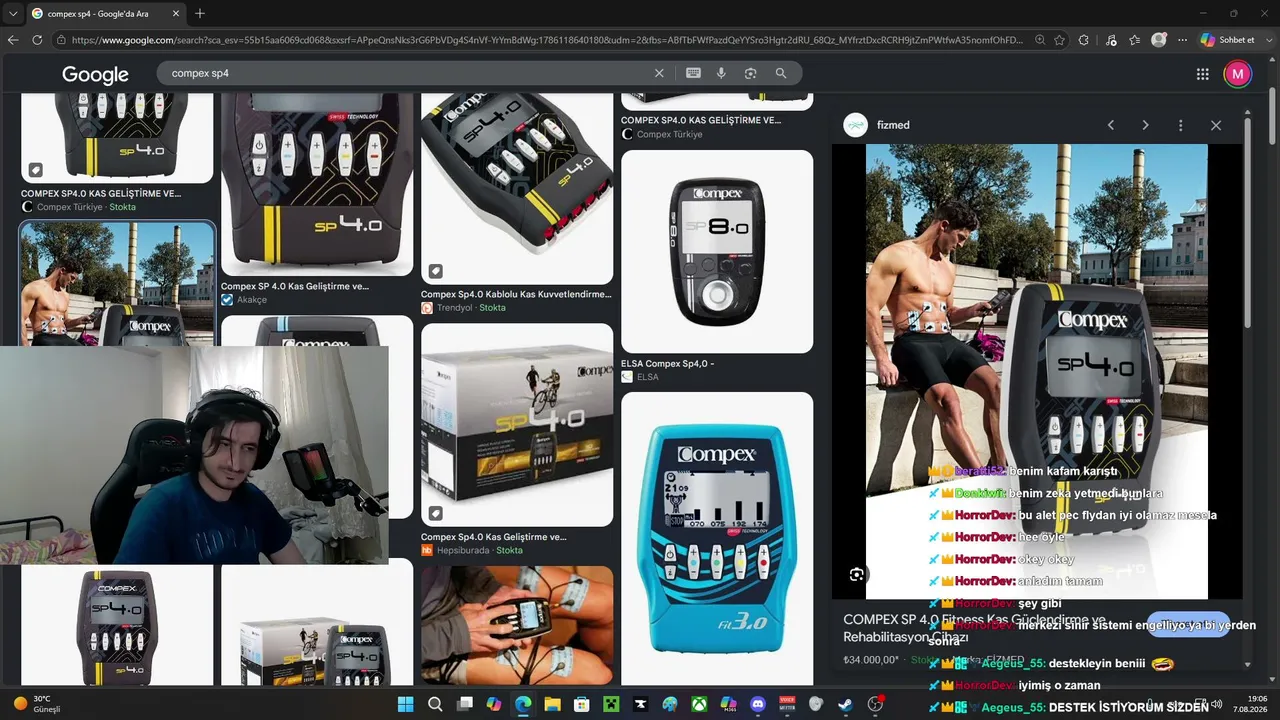Click the google.com address bar URL
Image resolution: width=1280 pixels, height=720 pixels.
point(547,40)
